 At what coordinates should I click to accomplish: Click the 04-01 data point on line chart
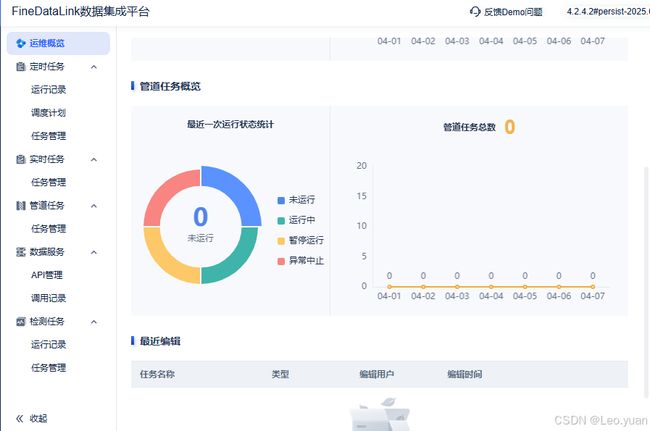(x=389, y=287)
